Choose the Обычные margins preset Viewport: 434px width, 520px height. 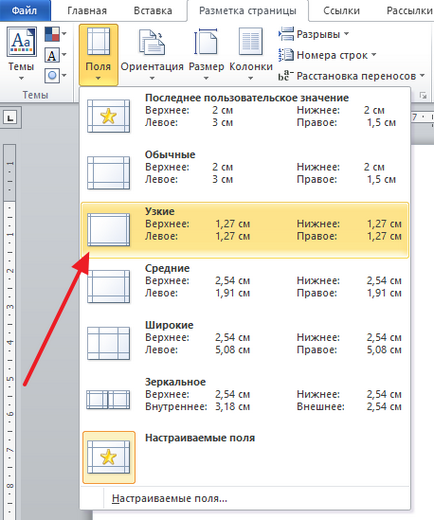pos(245,173)
